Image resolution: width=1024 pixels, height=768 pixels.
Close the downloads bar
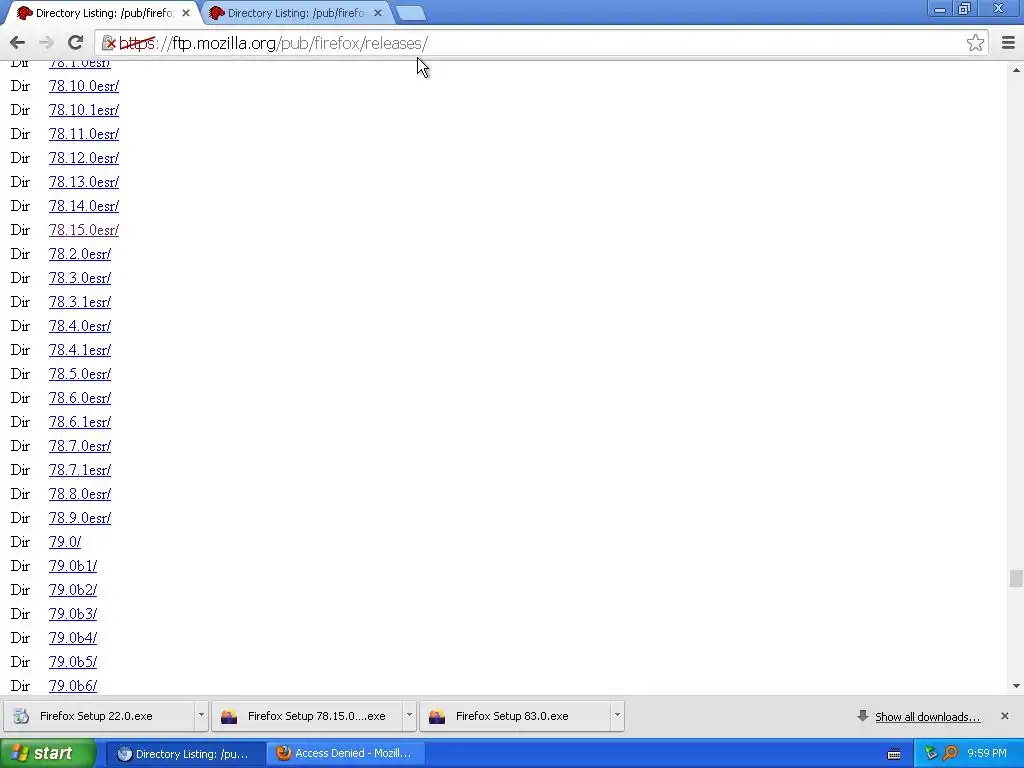coord(1004,716)
